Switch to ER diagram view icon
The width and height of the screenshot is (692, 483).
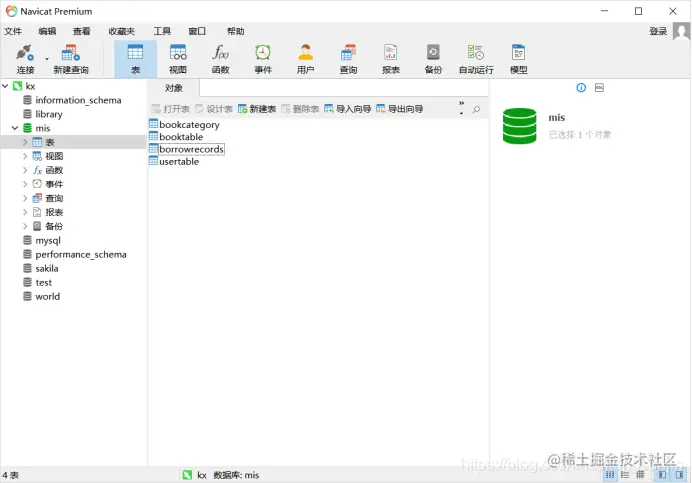click(x=640, y=475)
